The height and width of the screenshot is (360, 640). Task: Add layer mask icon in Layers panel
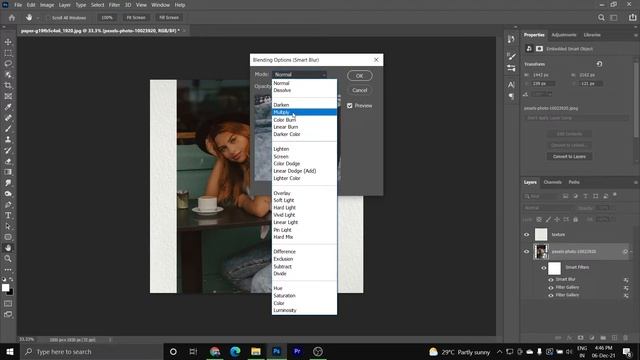pos(580,338)
